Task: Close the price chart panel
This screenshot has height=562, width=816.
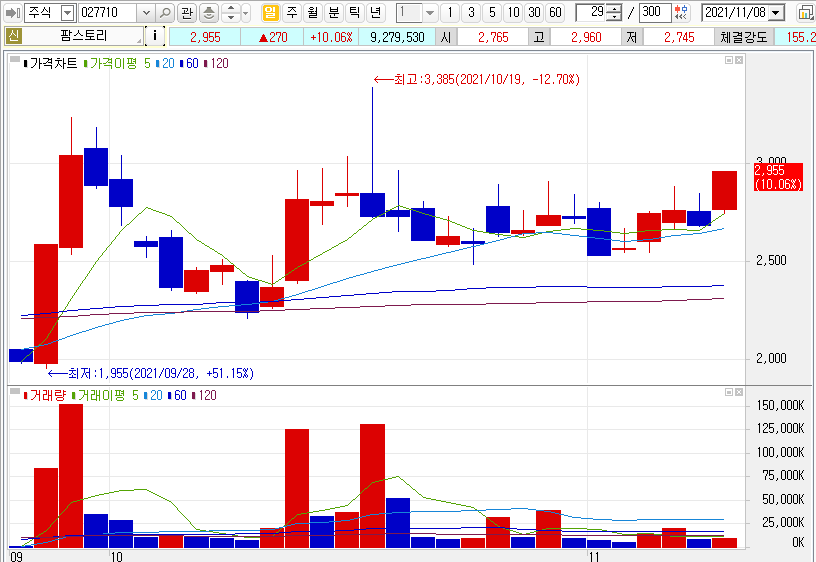Action: click(738, 60)
